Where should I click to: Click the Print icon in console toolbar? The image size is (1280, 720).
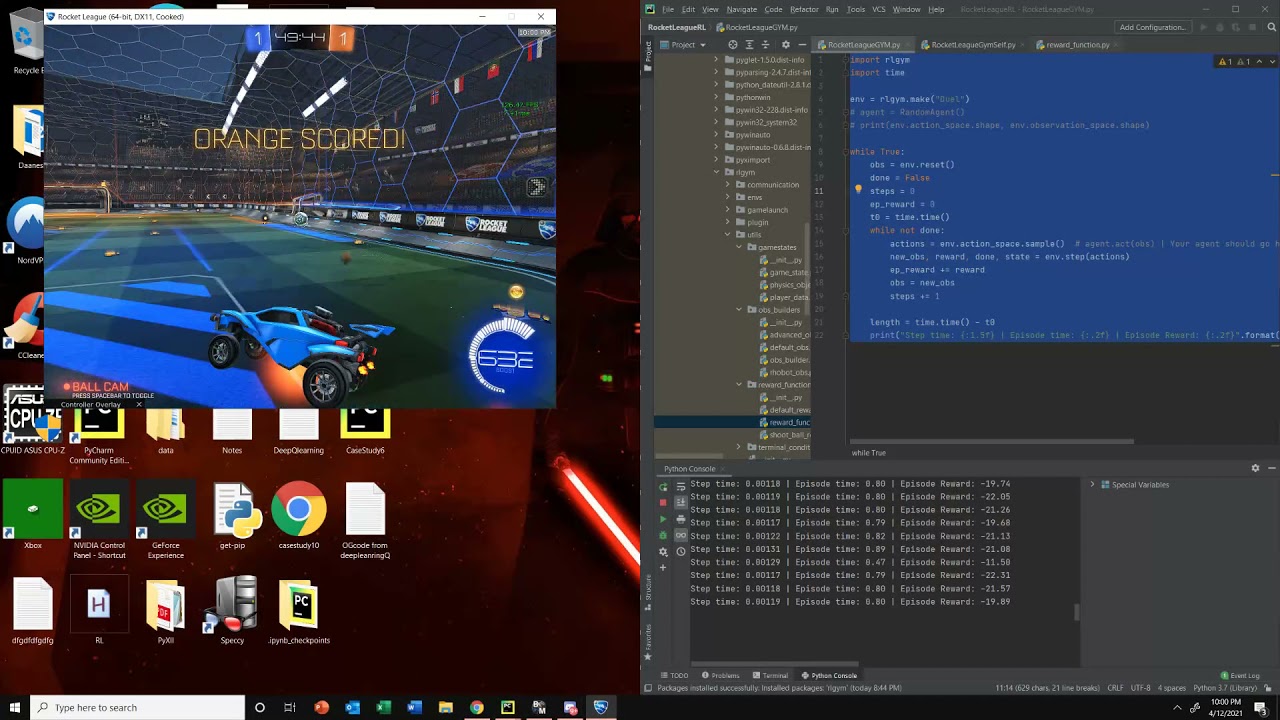[681, 519]
